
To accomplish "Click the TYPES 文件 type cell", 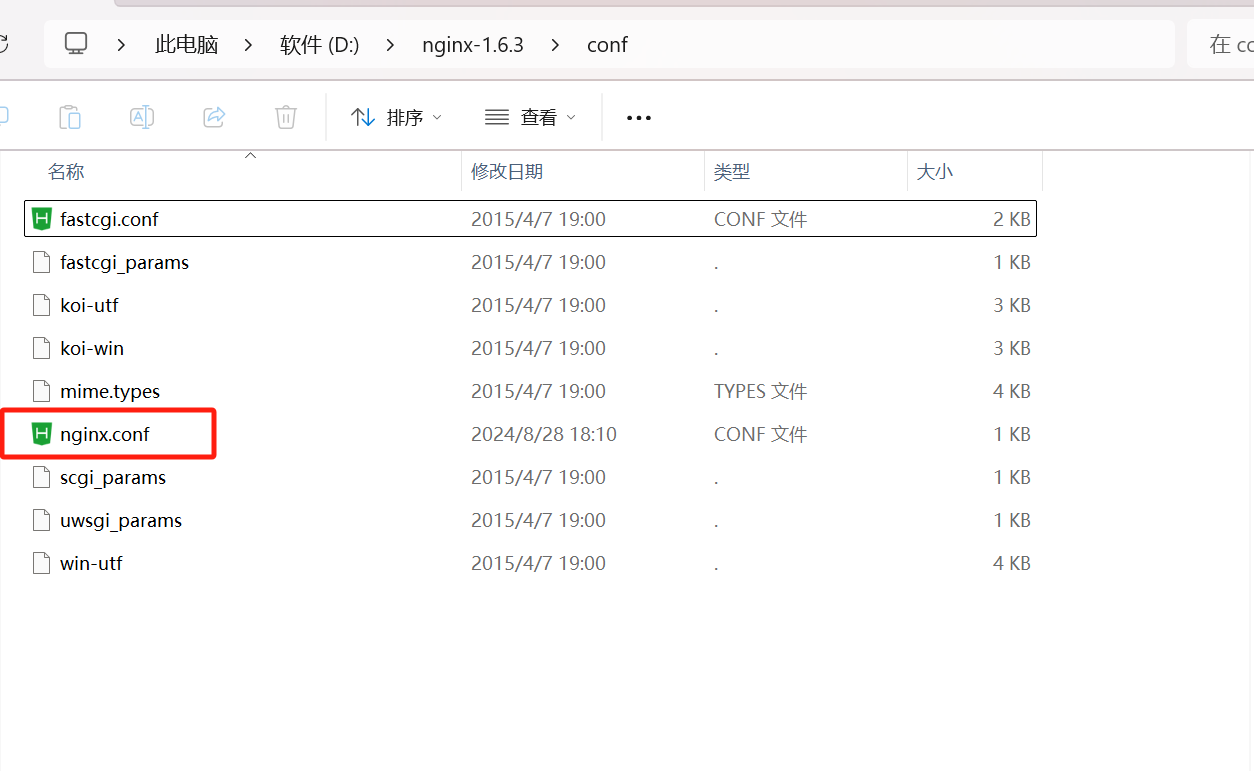I will [x=760, y=391].
